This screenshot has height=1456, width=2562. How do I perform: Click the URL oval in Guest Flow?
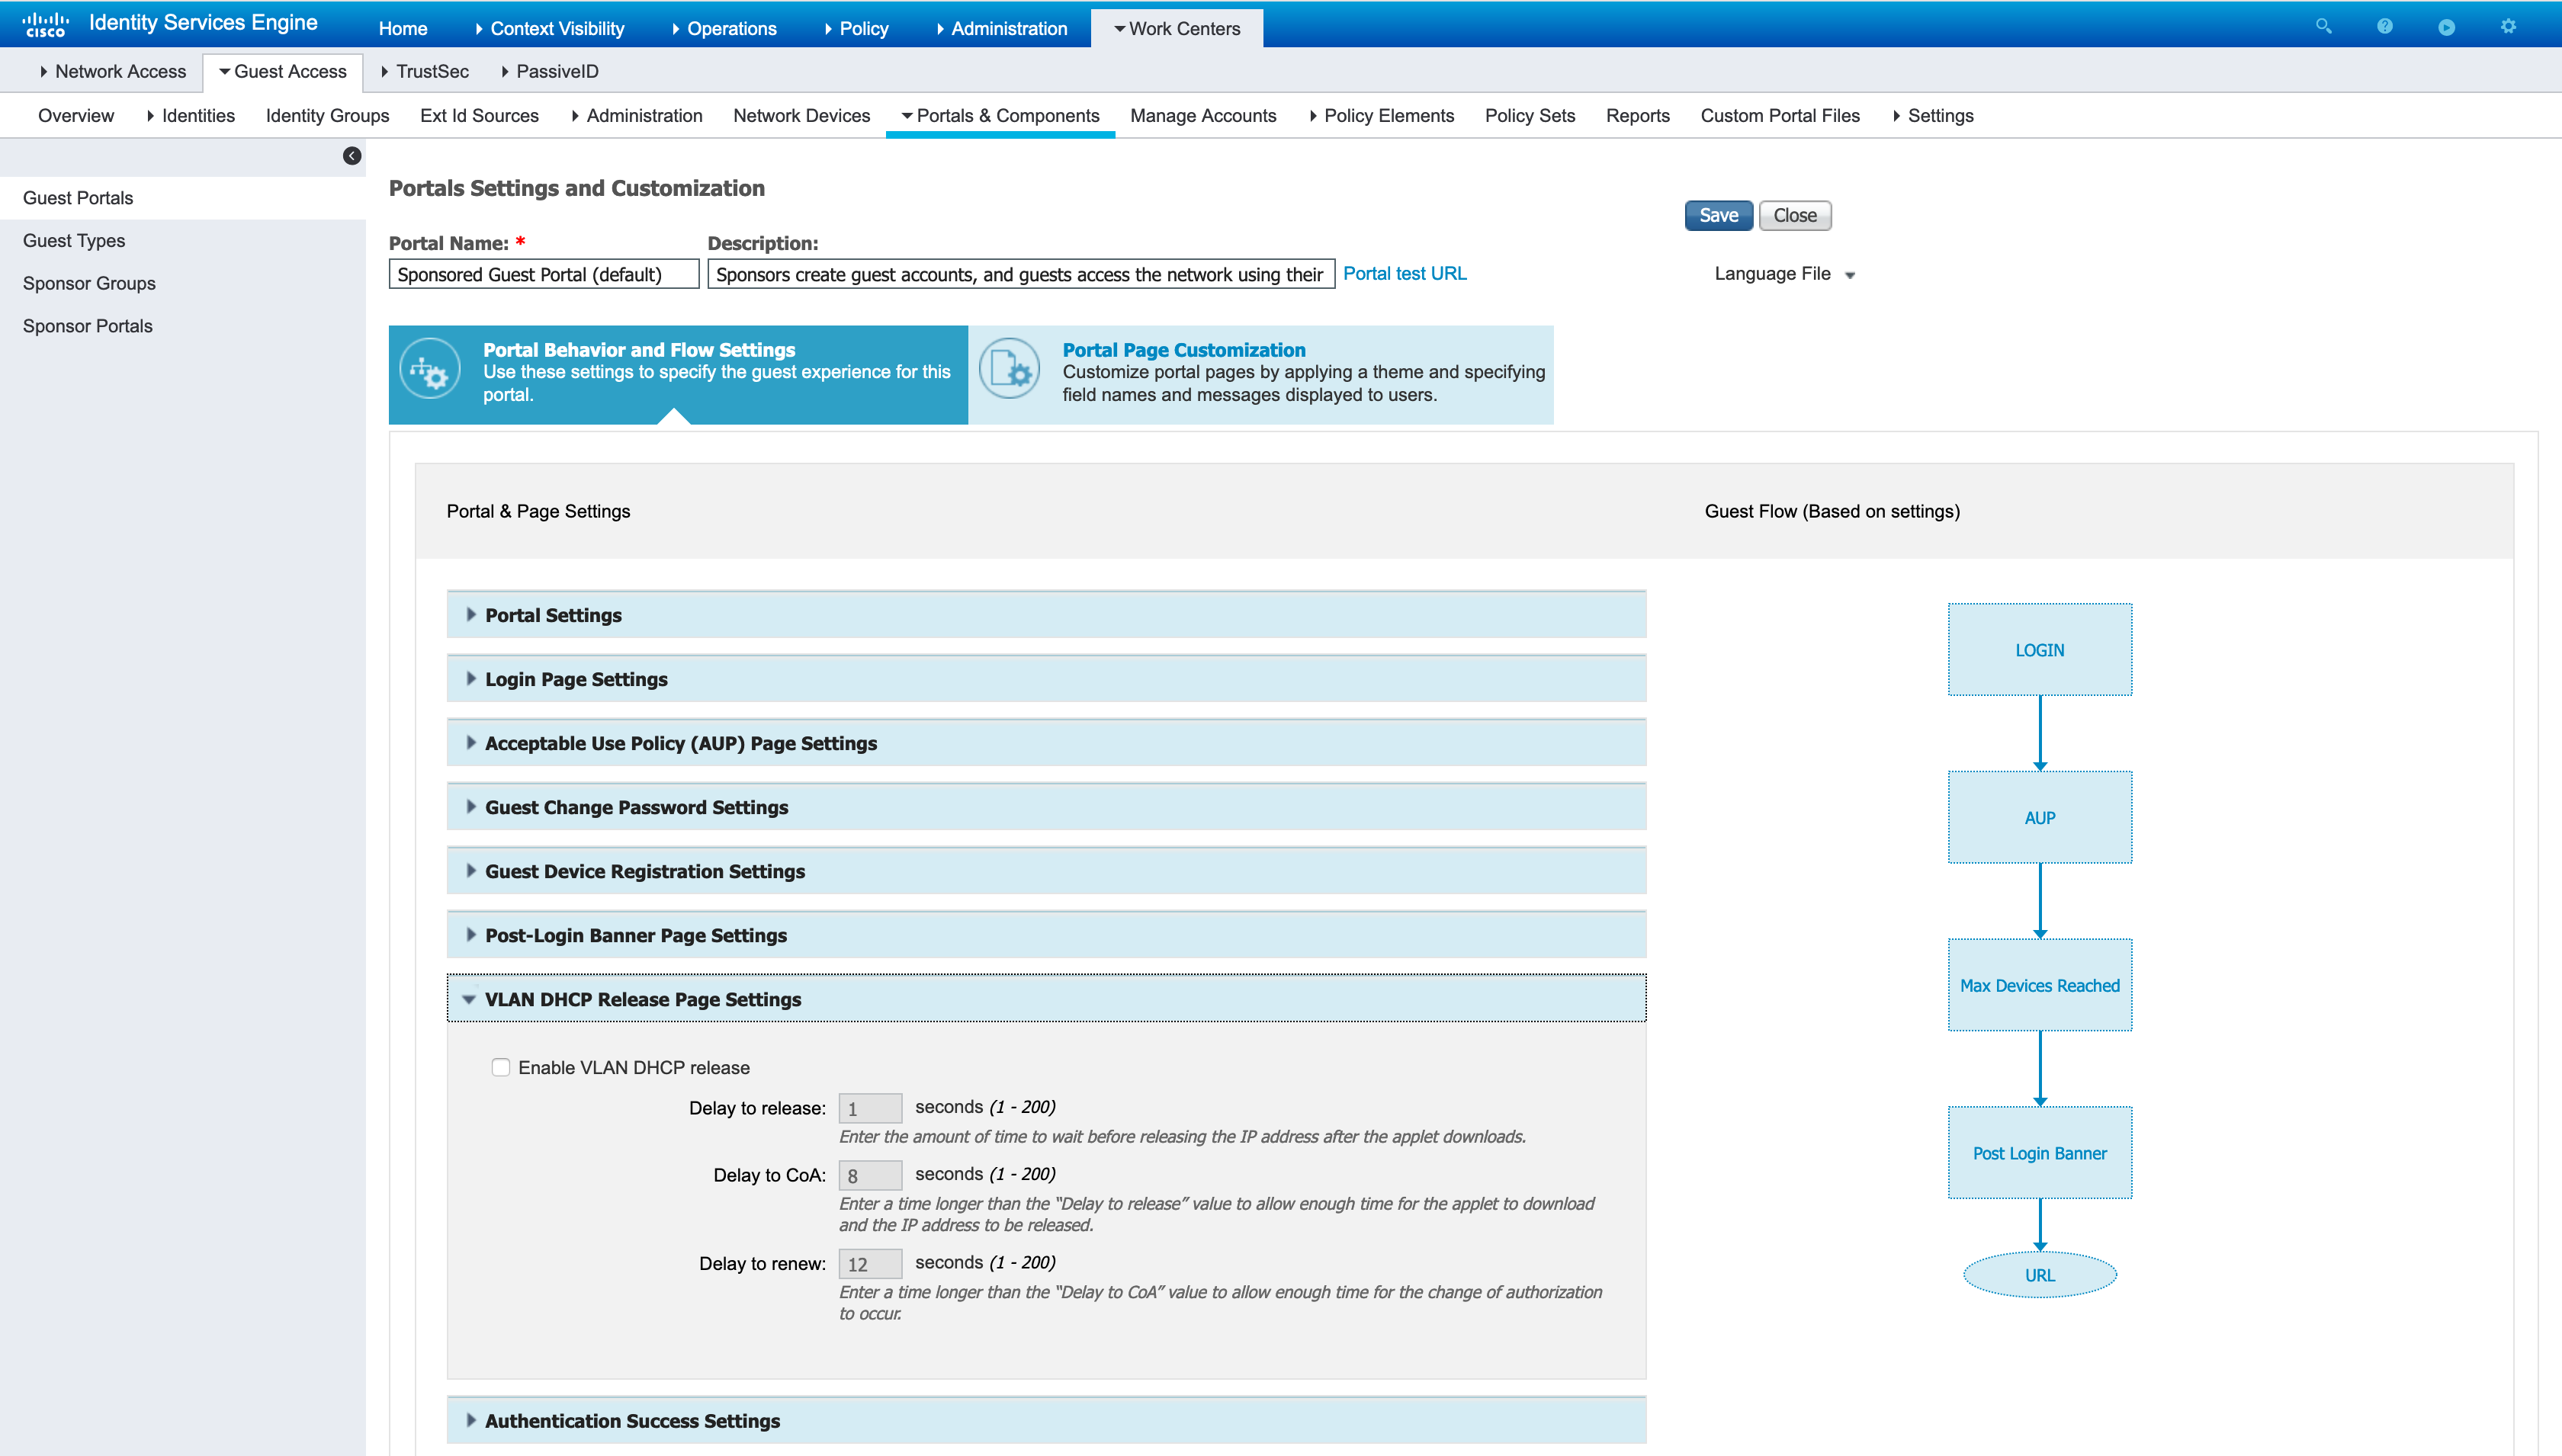coord(2039,1275)
